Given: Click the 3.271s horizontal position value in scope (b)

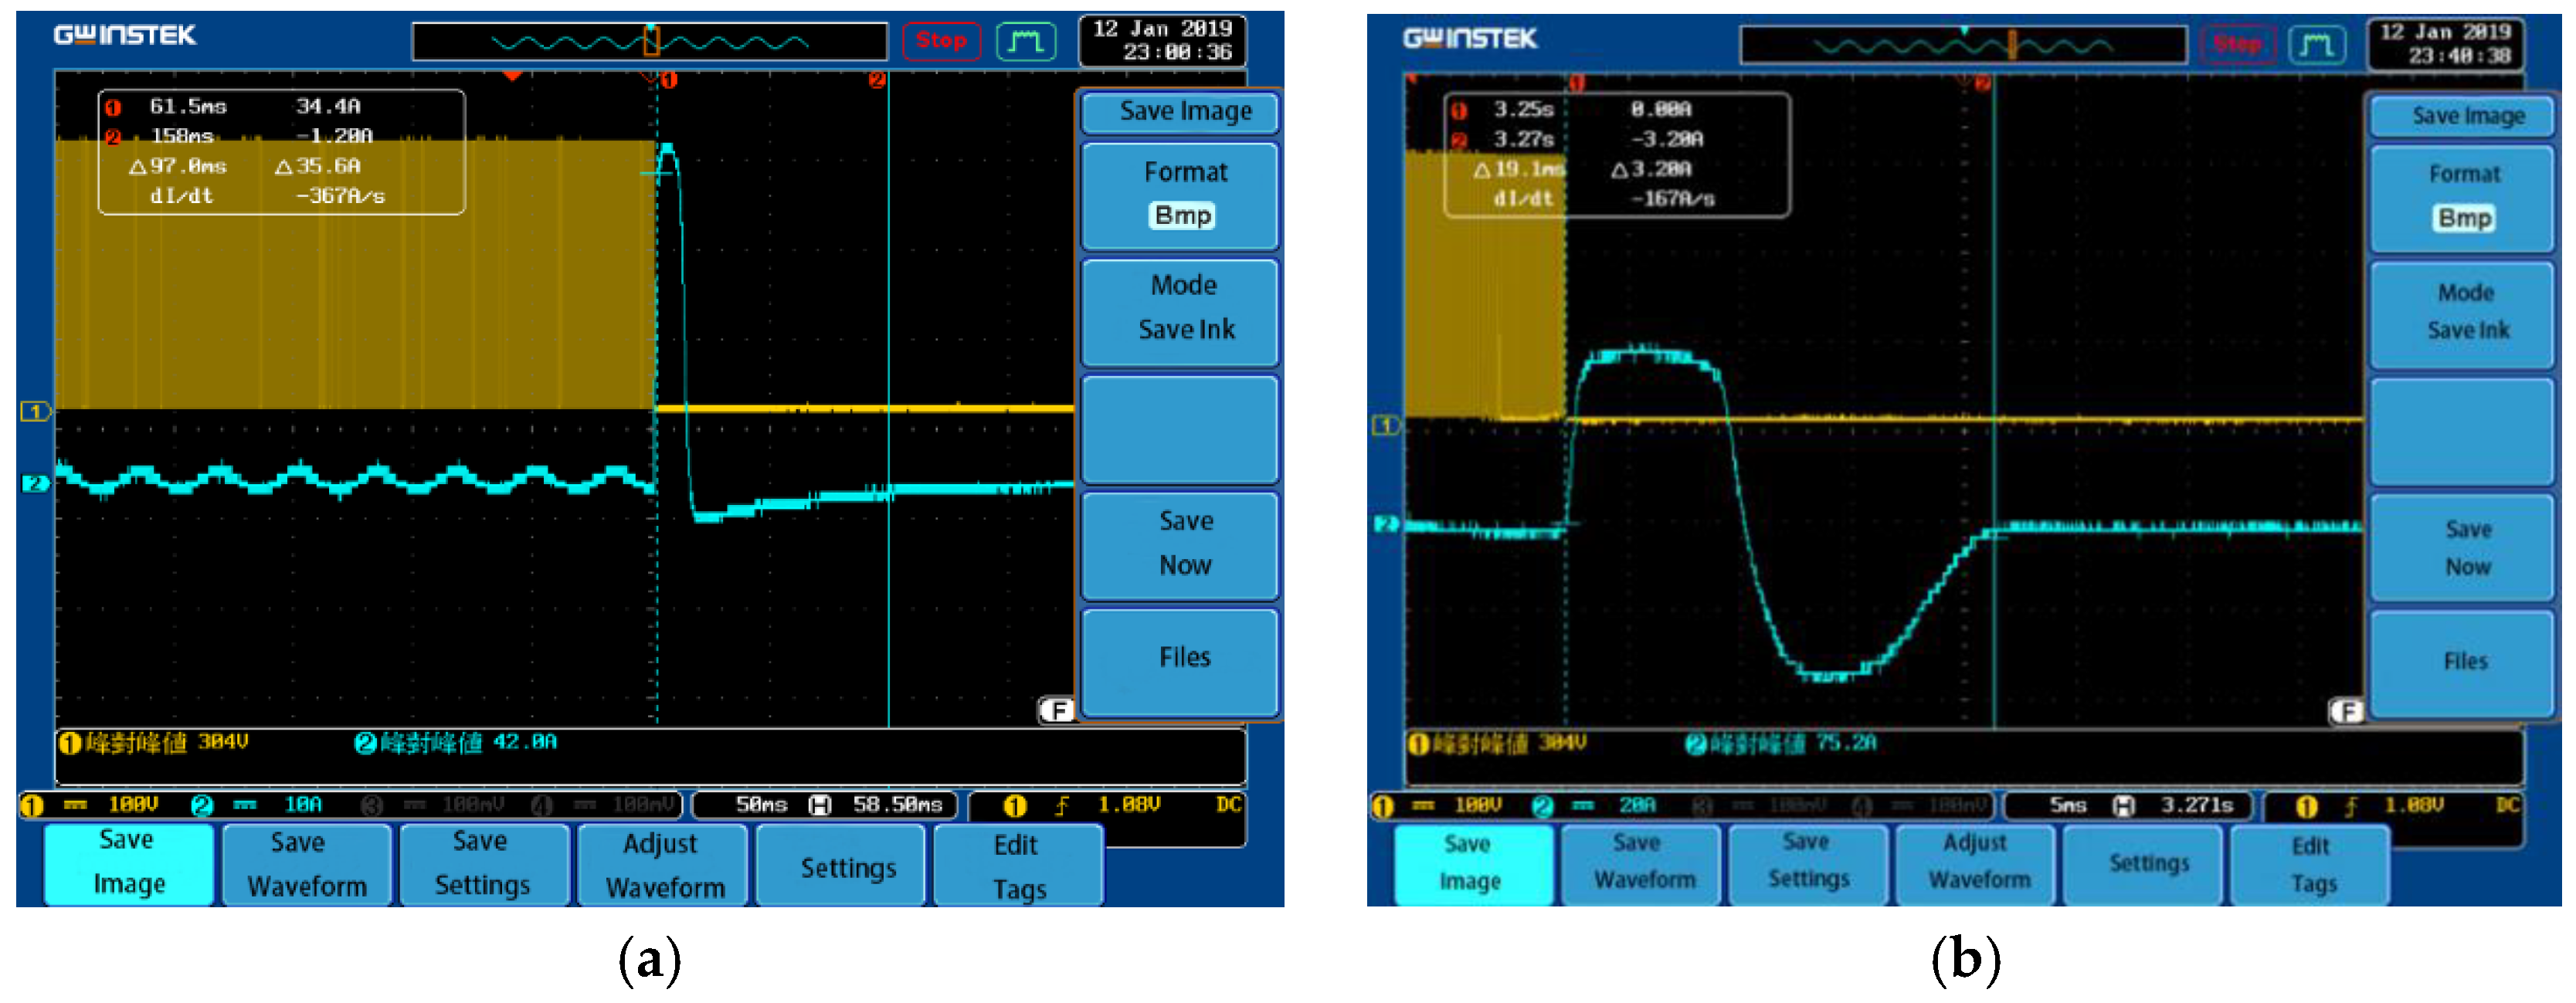Looking at the screenshot, I should tap(2197, 806).
